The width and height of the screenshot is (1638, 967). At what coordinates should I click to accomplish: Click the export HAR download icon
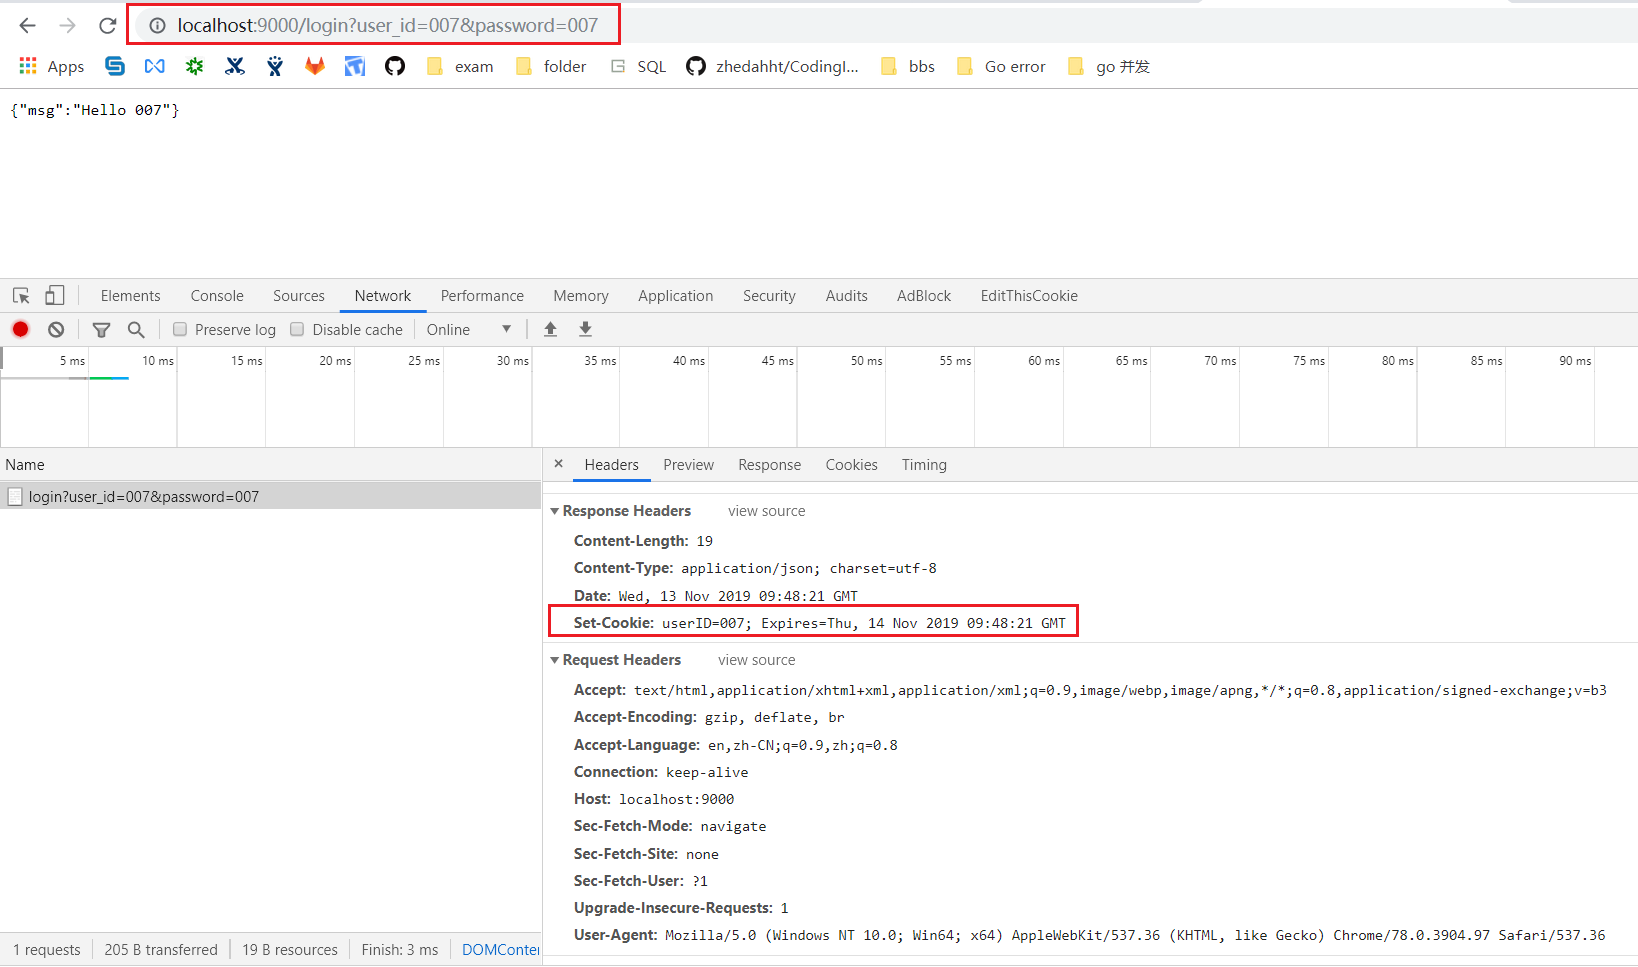tap(586, 329)
